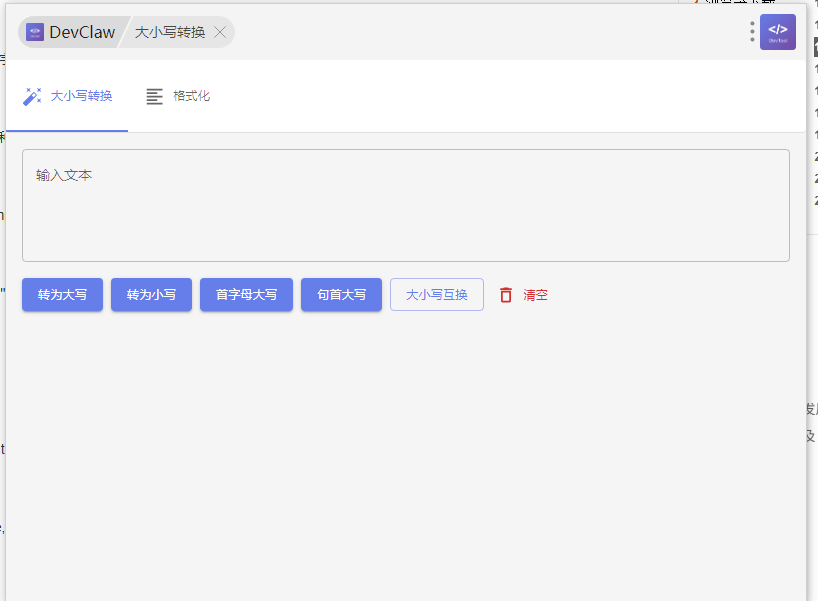
Task: Select the 大小写转换 breadcrumb chip in title bar
Action: [170, 32]
